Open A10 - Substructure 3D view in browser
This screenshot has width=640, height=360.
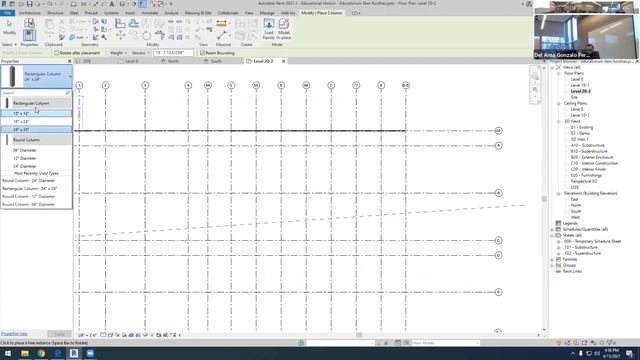click(587, 145)
